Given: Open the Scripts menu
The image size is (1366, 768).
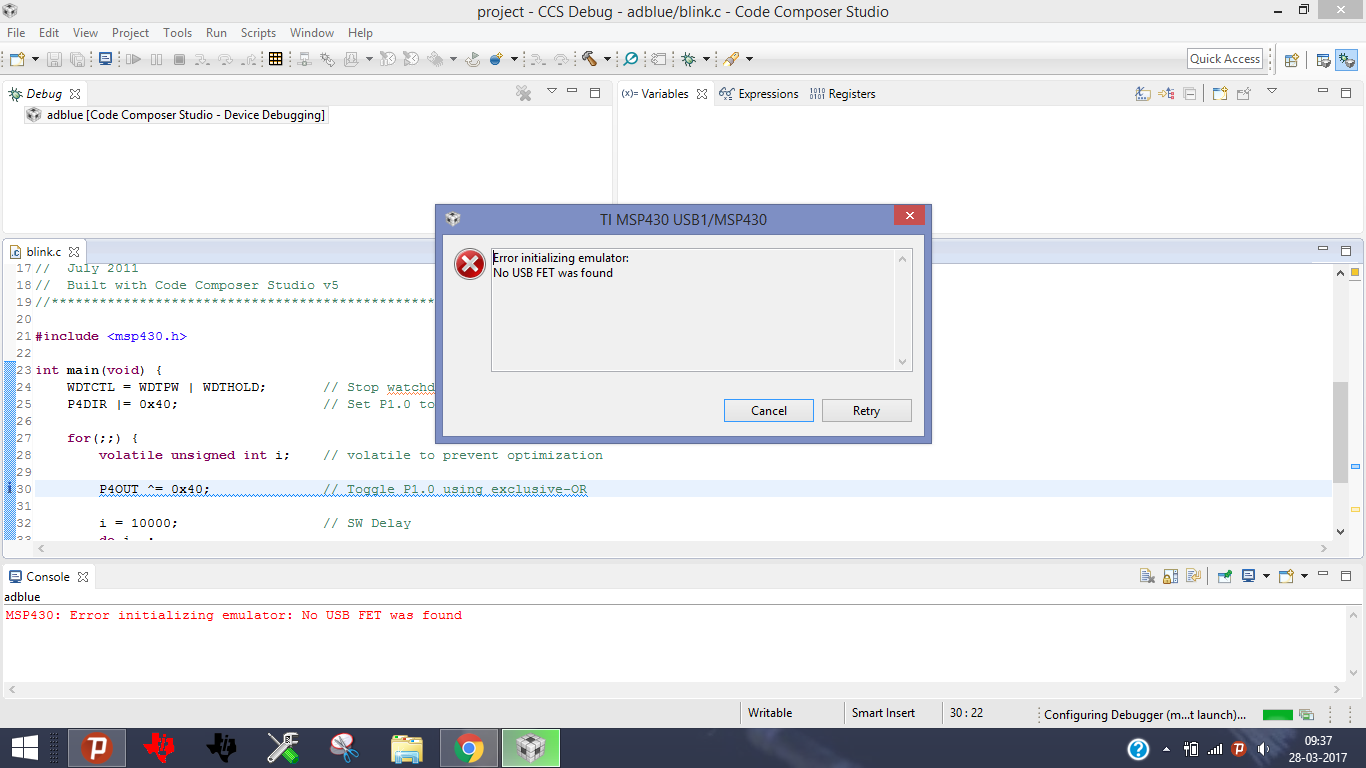Looking at the screenshot, I should pyautogui.click(x=258, y=33).
